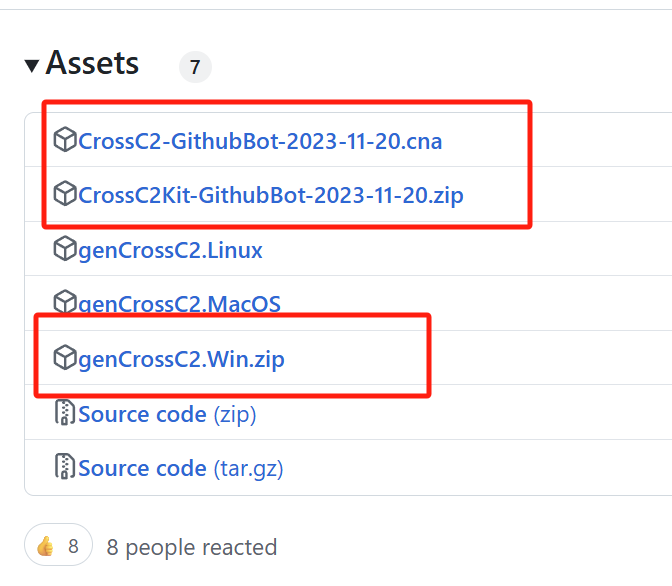Click package icon next to genCrossC2.Win.zip
The height and width of the screenshot is (586, 672).
click(x=65, y=357)
